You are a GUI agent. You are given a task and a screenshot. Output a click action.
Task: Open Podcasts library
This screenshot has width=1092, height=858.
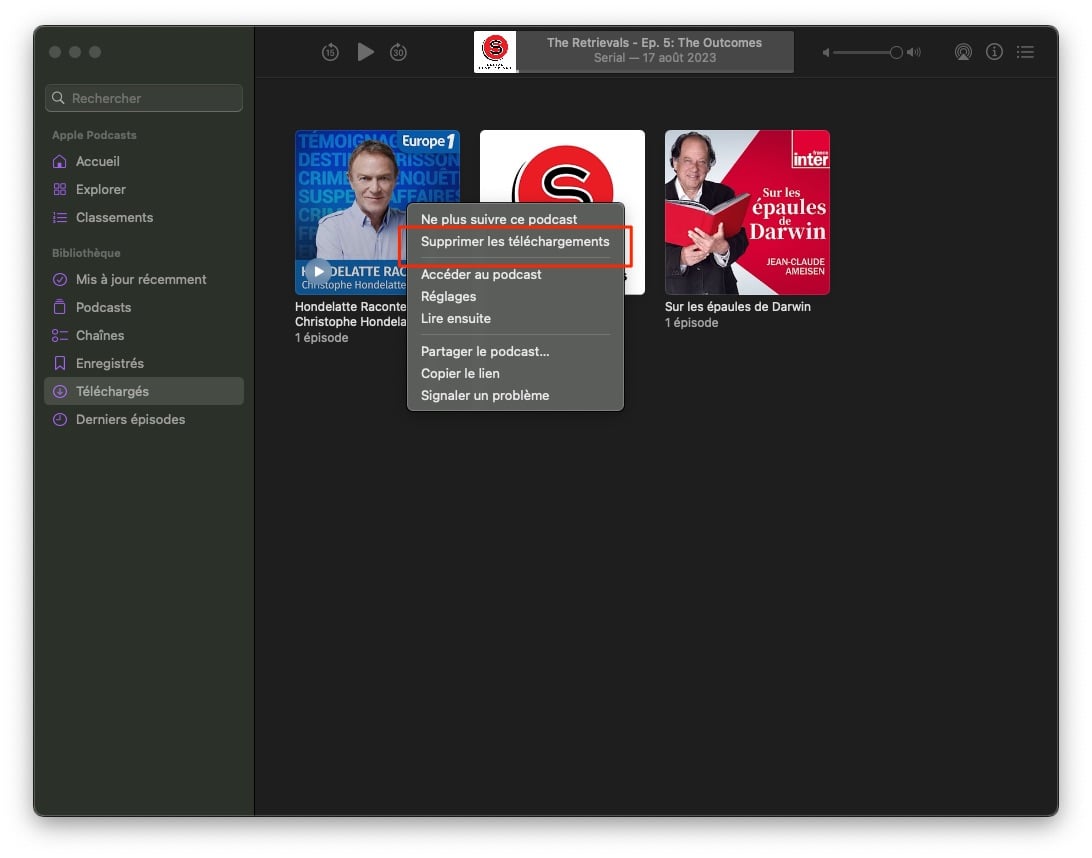click(x=144, y=307)
